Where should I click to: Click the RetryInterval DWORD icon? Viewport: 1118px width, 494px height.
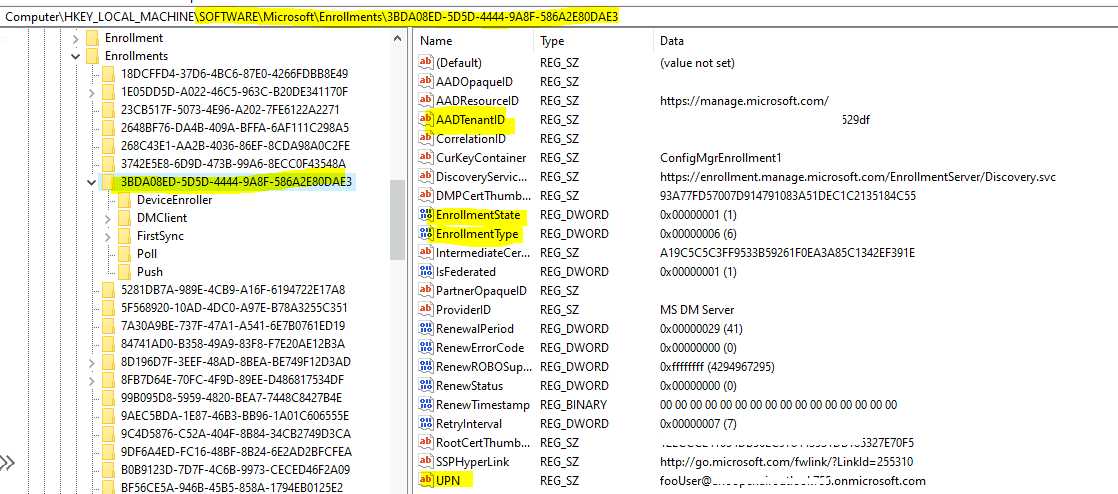pos(426,423)
